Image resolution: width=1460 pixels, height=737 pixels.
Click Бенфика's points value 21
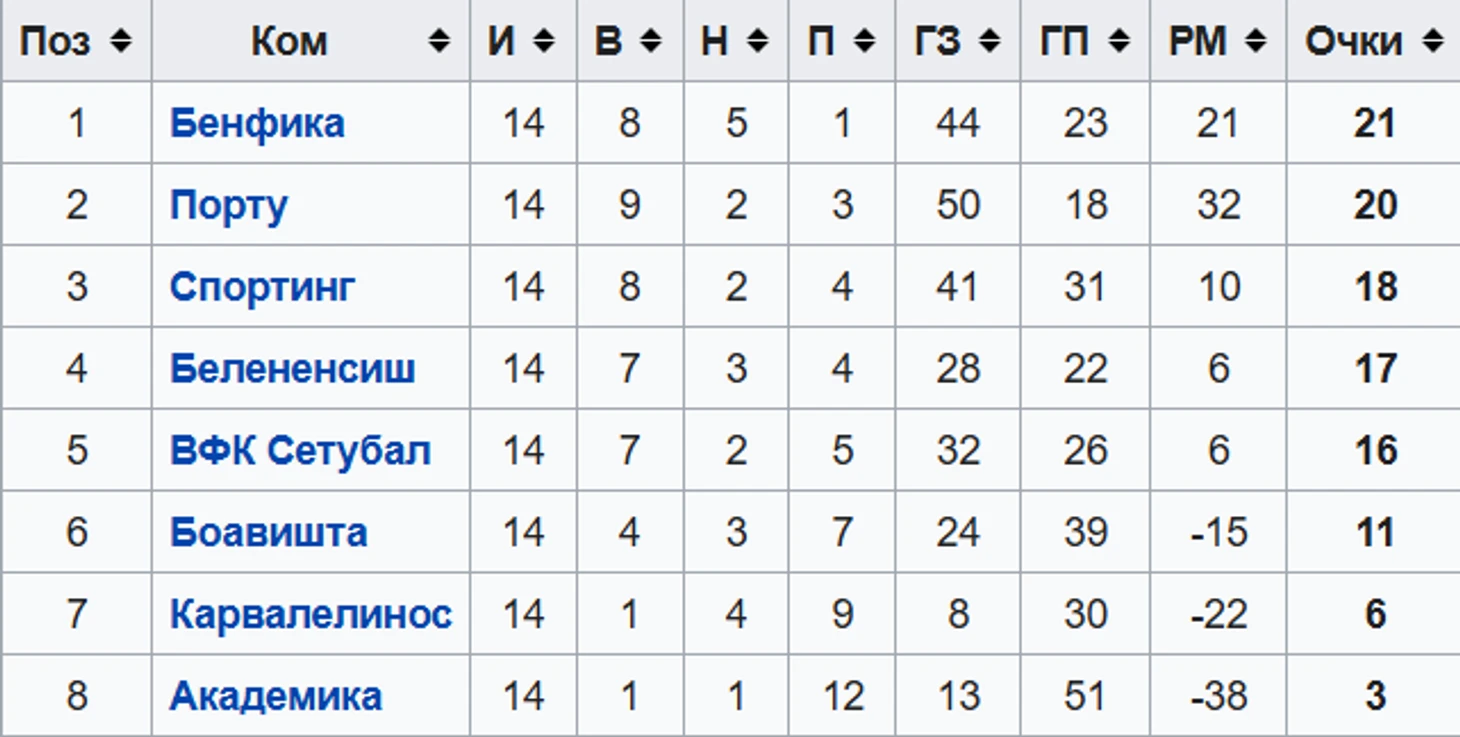[1374, 124]
